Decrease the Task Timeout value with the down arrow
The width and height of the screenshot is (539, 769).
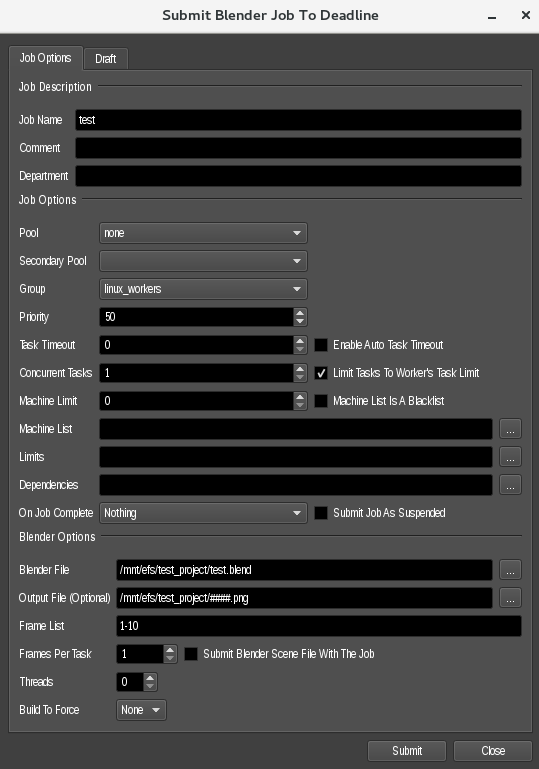300,349
